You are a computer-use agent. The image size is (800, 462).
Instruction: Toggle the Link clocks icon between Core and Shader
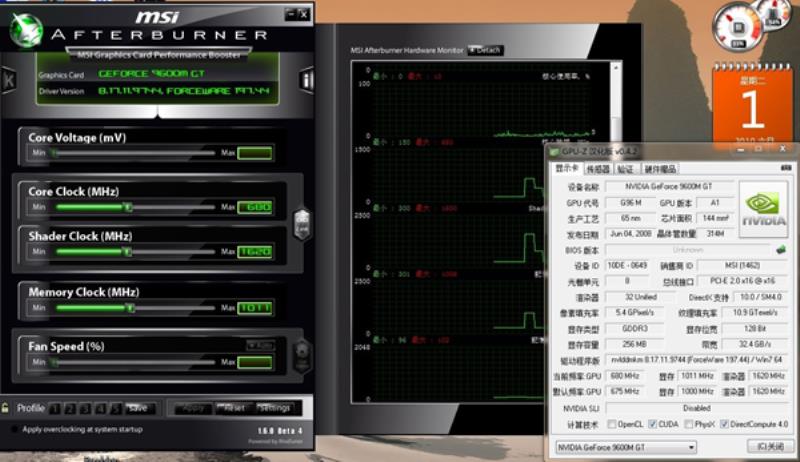click(302, 224)
